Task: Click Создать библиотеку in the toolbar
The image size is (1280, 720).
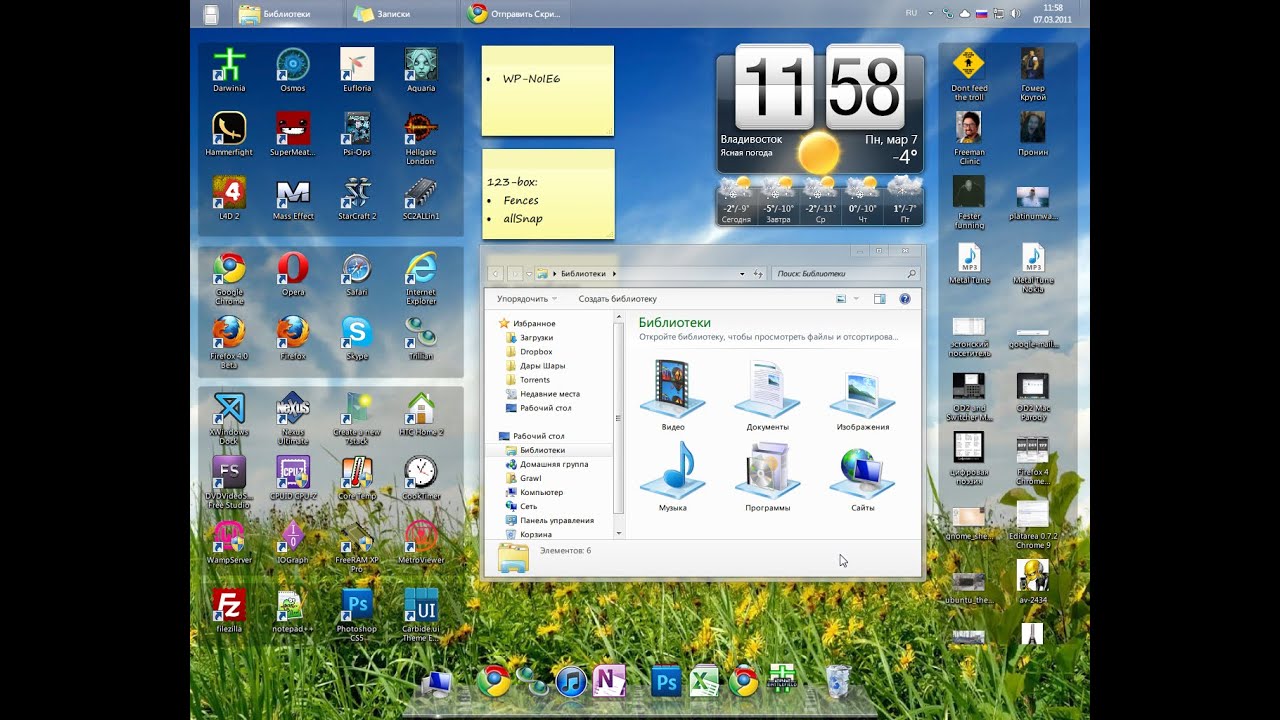Action: (617, 299)
